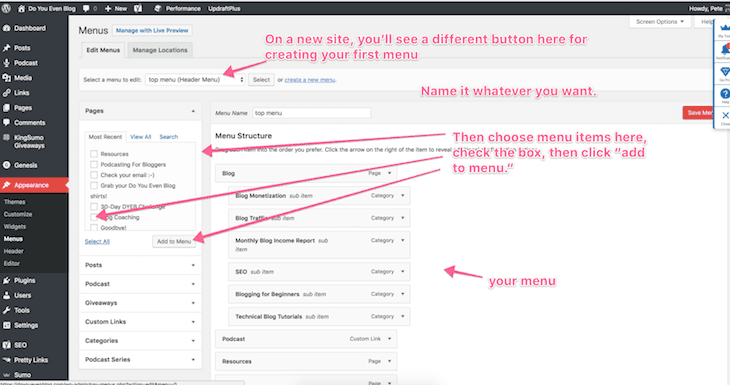Expand the Posts panel
This screenshot has width=730, height=385.
click(140, 265)
